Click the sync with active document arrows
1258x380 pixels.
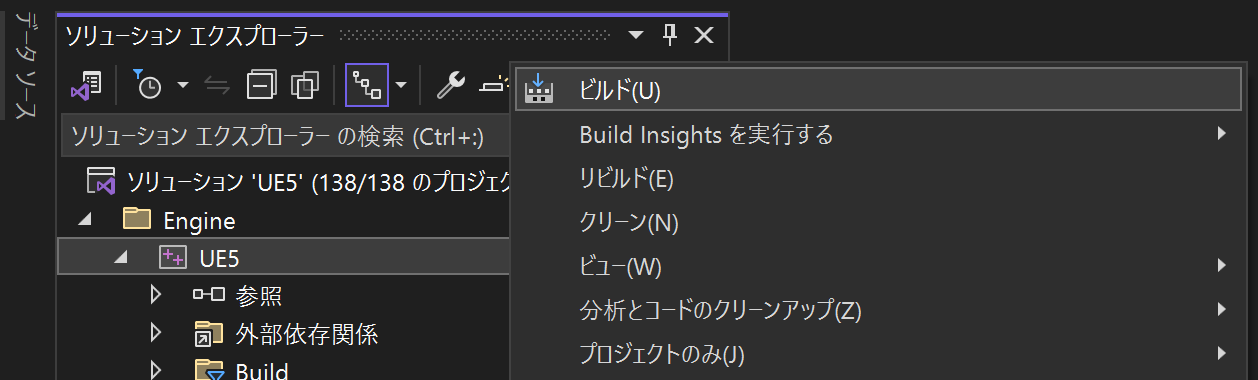[217, 86]
